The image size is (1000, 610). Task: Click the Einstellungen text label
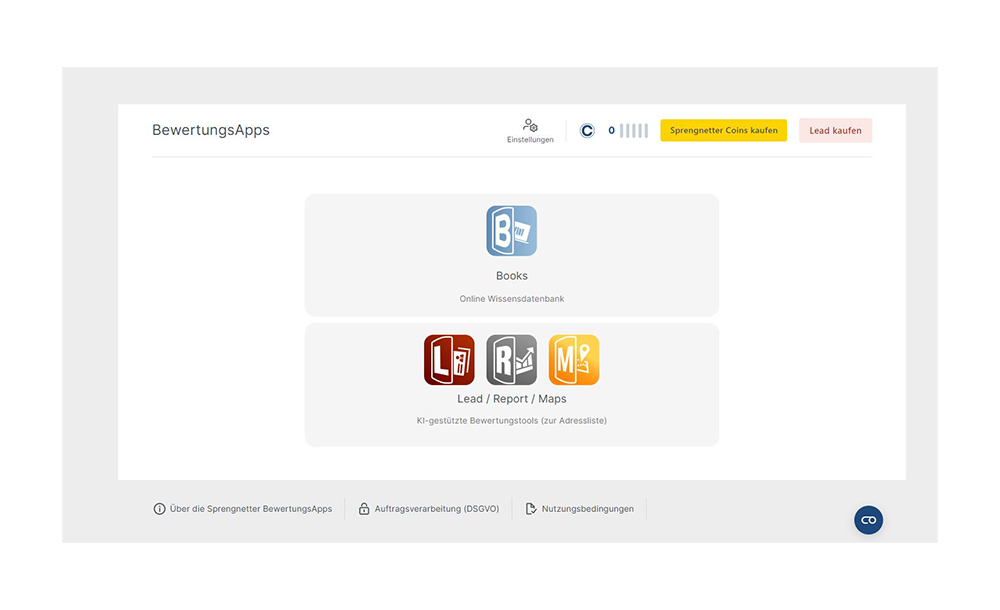tap(530, 140)
